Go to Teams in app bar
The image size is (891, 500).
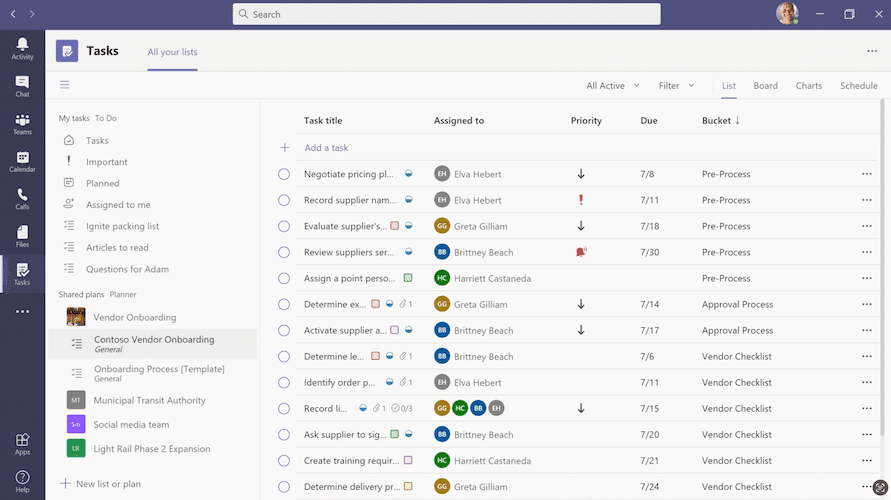tap(22, 123)
